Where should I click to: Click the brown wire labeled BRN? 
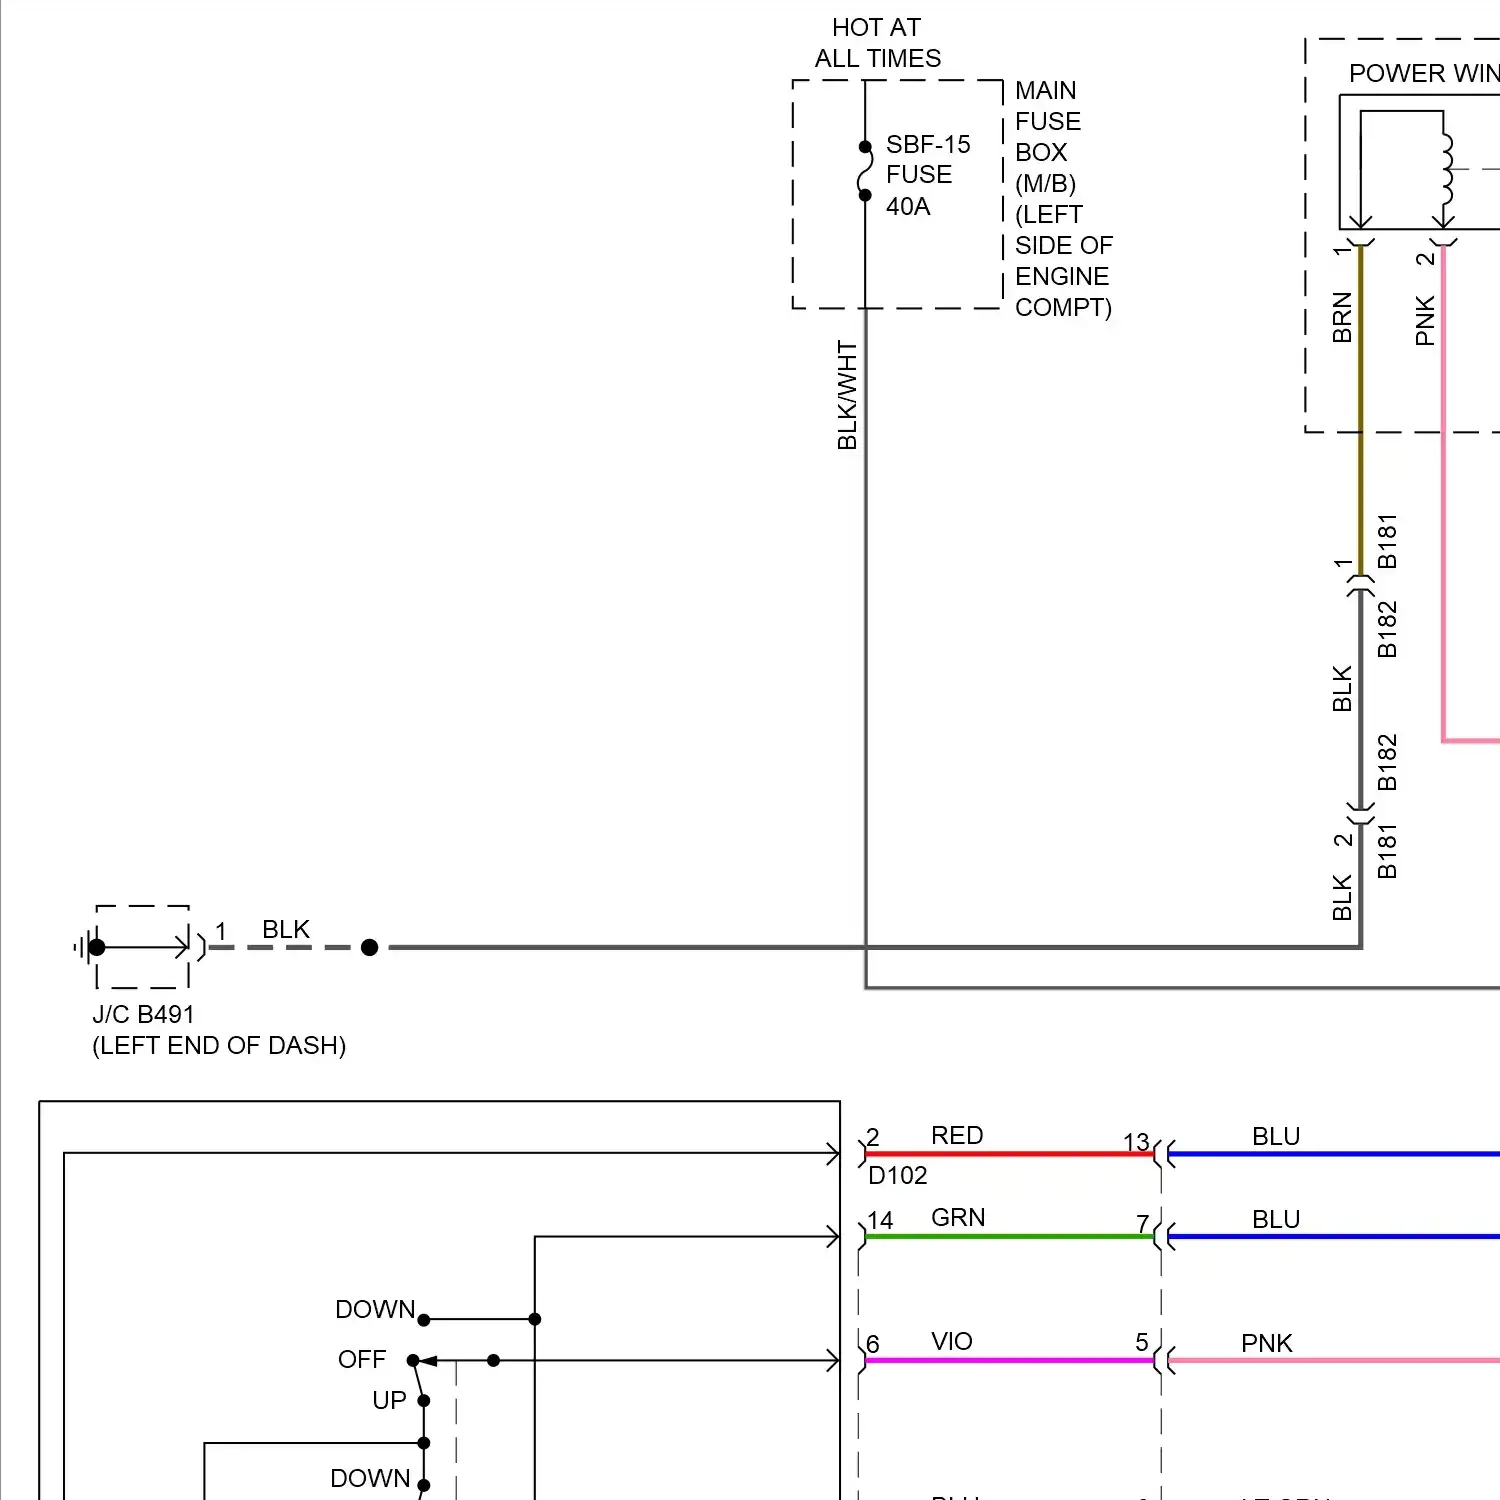pos(1360,400)
